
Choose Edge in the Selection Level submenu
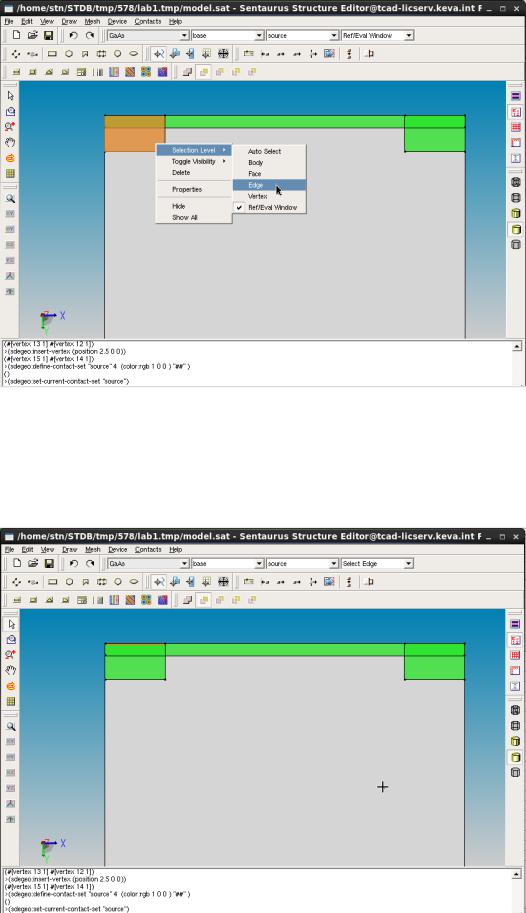pos(269,185)
